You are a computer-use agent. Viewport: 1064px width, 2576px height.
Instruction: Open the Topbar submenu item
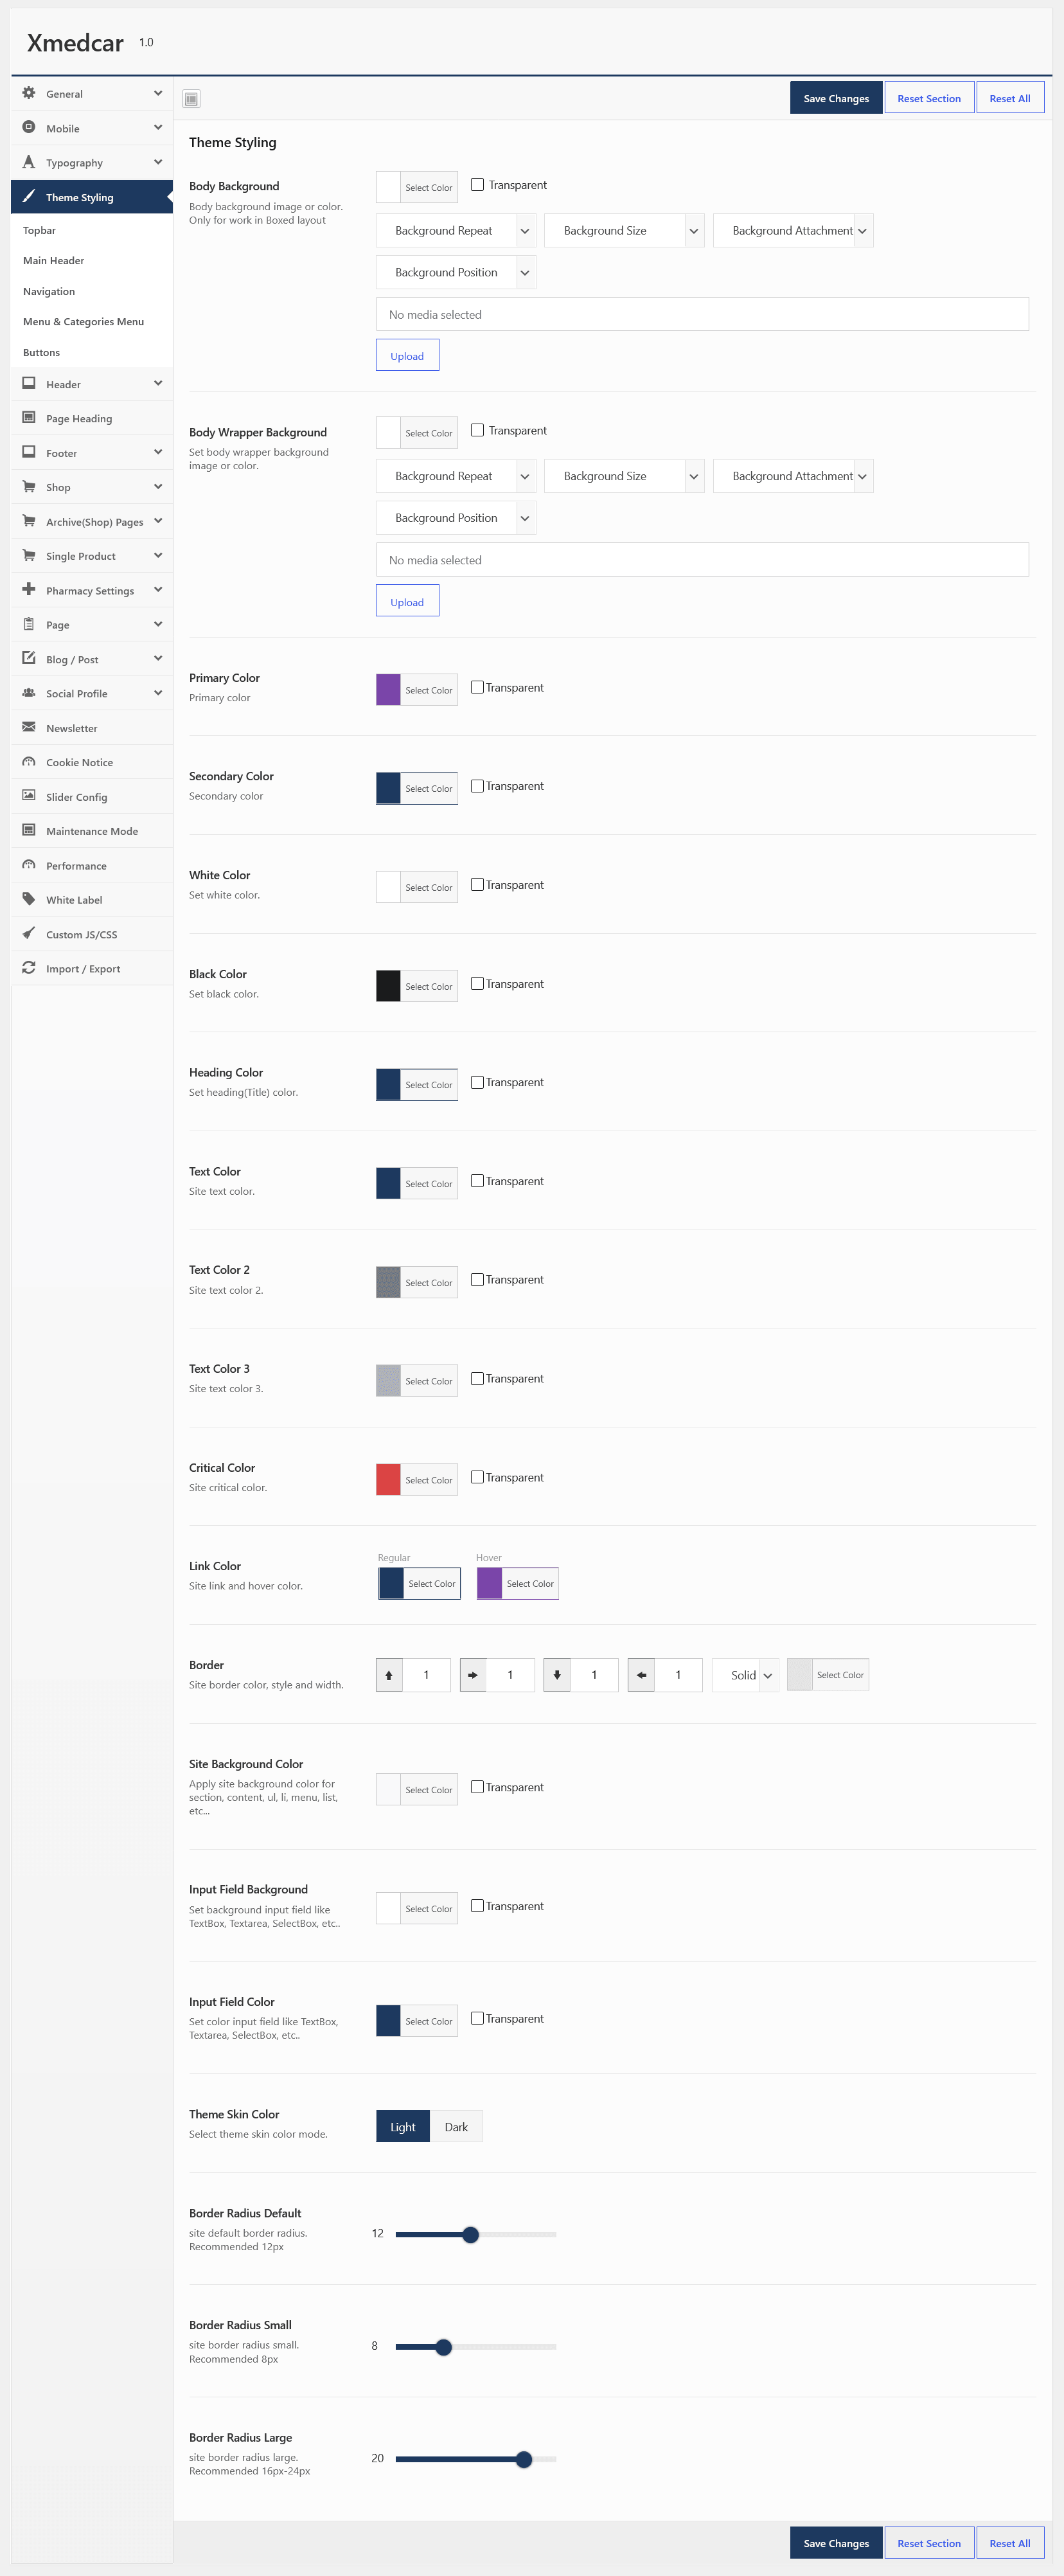tap(40, 230)
